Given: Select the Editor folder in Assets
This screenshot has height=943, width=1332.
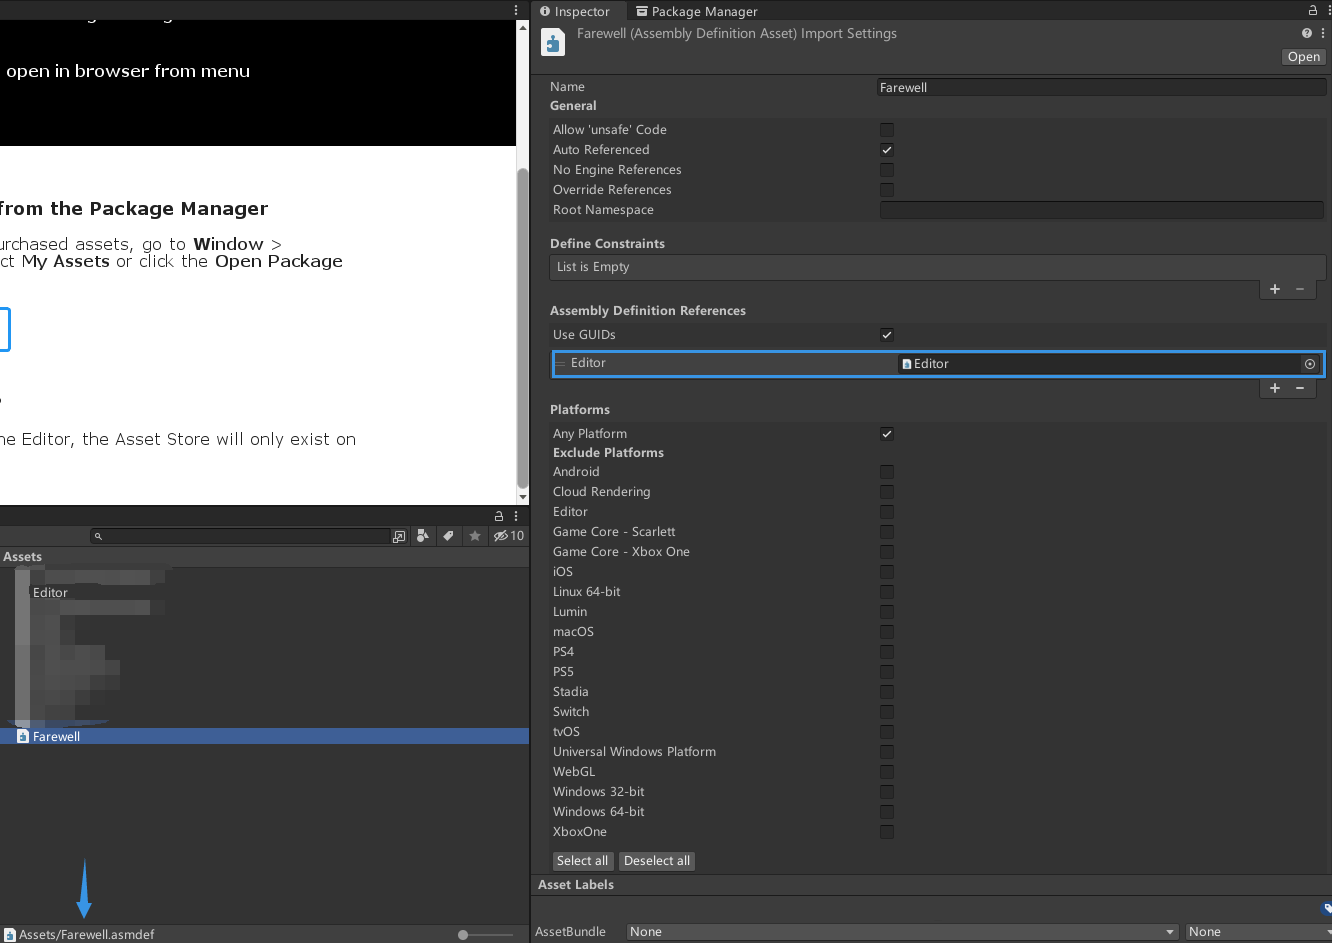Looking at the screenshot, I should coord(50,593).
